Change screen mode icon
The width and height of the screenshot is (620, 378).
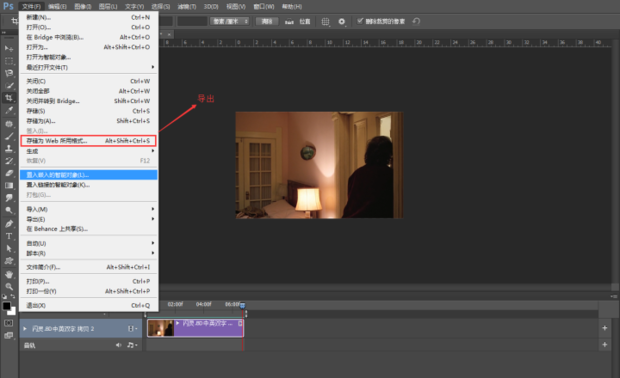pyautogui.click(x=9, y=336)
